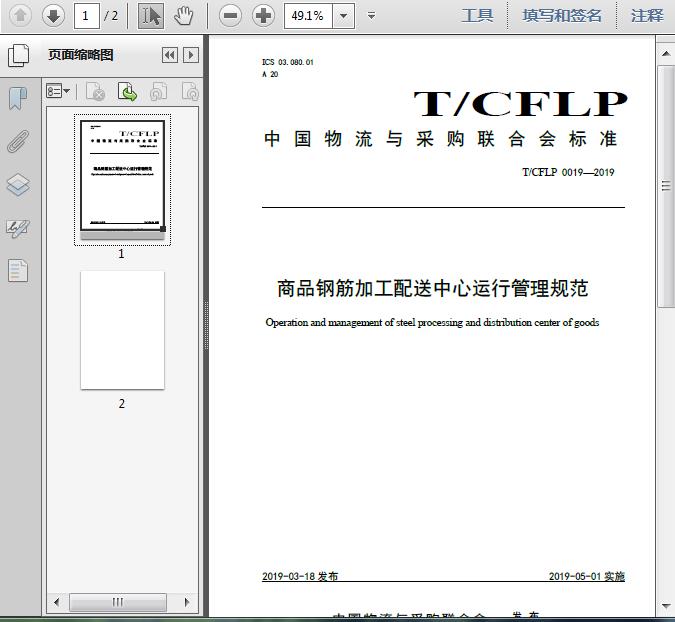Click the English title Operation and management

click(432, 322)
